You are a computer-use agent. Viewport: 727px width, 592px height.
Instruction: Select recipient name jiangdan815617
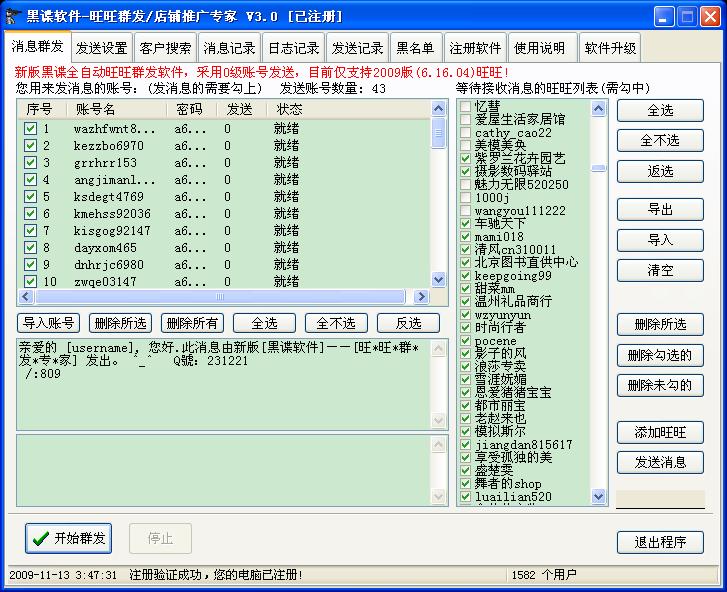point(523,445)
